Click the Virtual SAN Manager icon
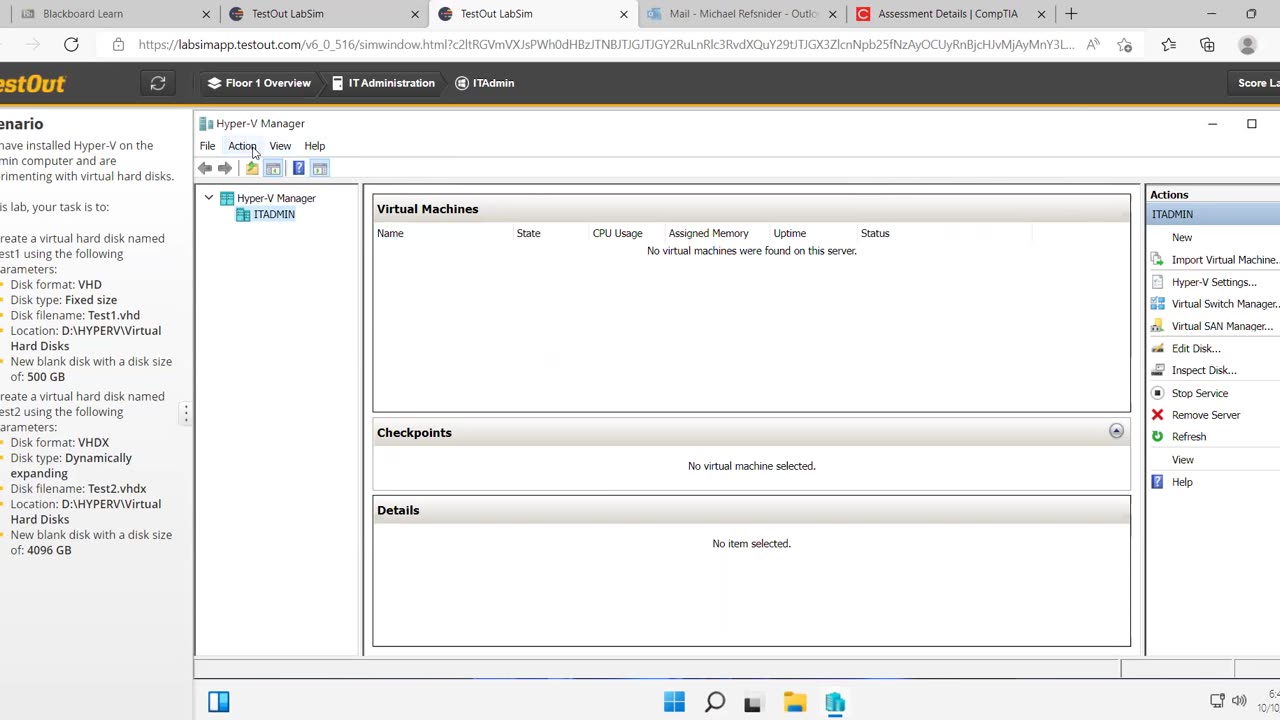Screen dimensions: 1280x720 pyautogui.click(x=1157, y=326)
